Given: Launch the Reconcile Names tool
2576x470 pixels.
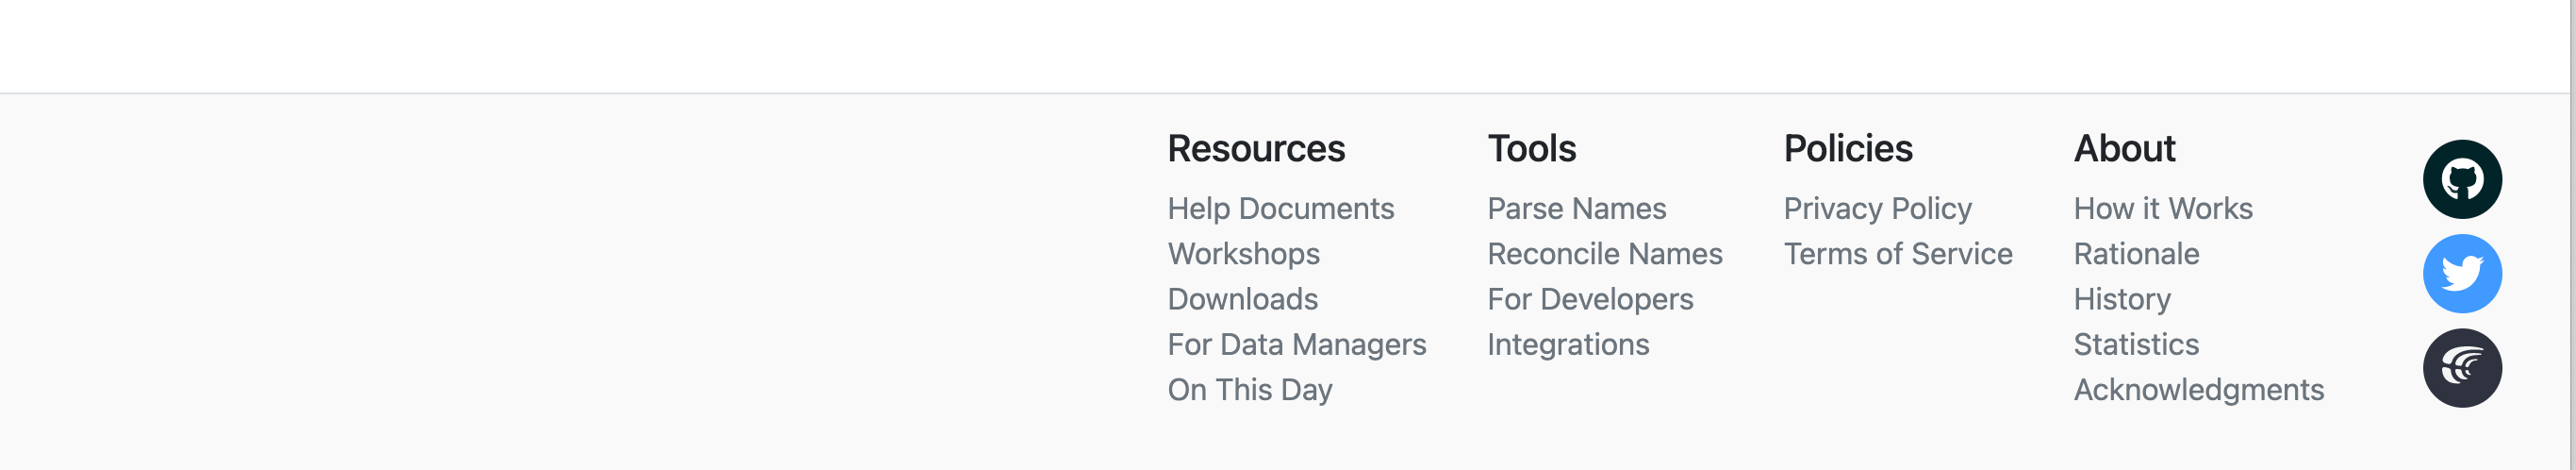Looking at the screenshot, I should point(1604,254).
